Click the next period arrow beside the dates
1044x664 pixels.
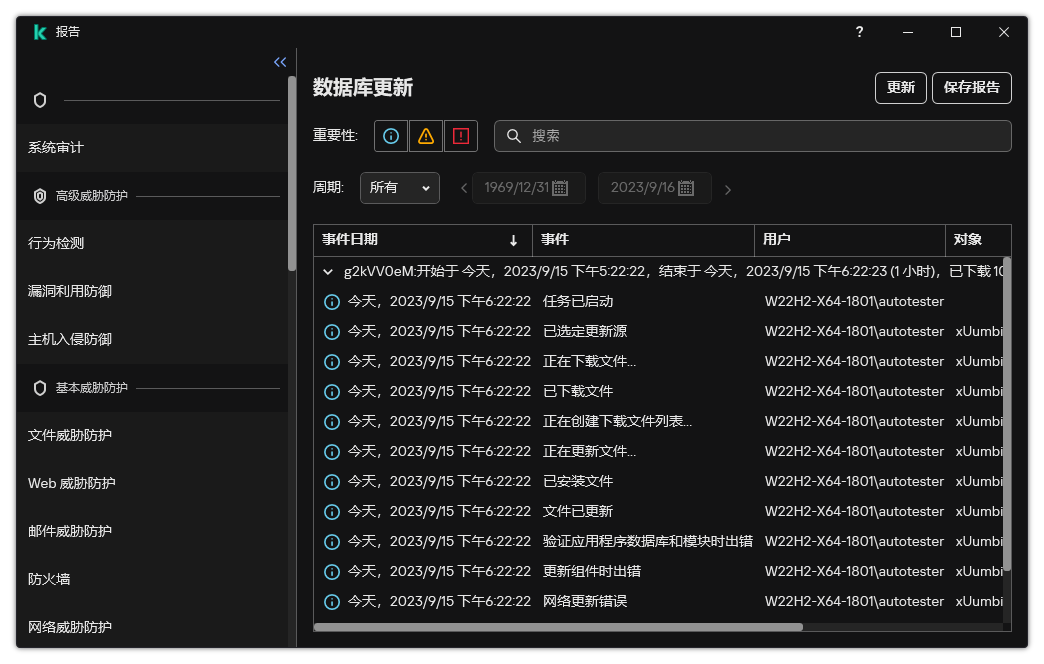point(727,188)
